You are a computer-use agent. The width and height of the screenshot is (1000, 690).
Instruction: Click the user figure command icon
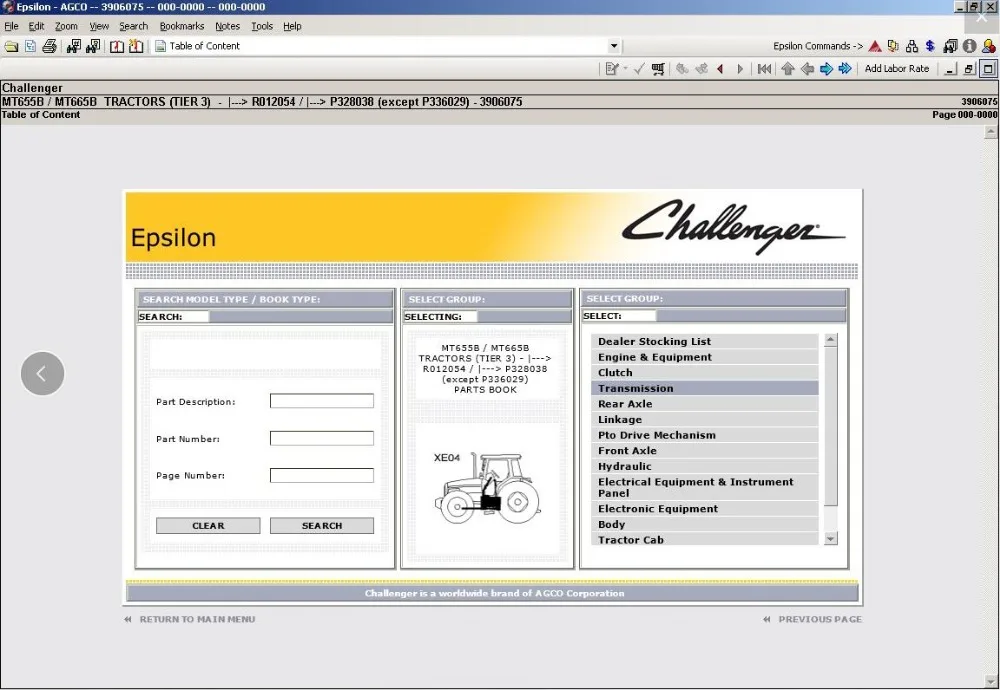click(989, 46)
